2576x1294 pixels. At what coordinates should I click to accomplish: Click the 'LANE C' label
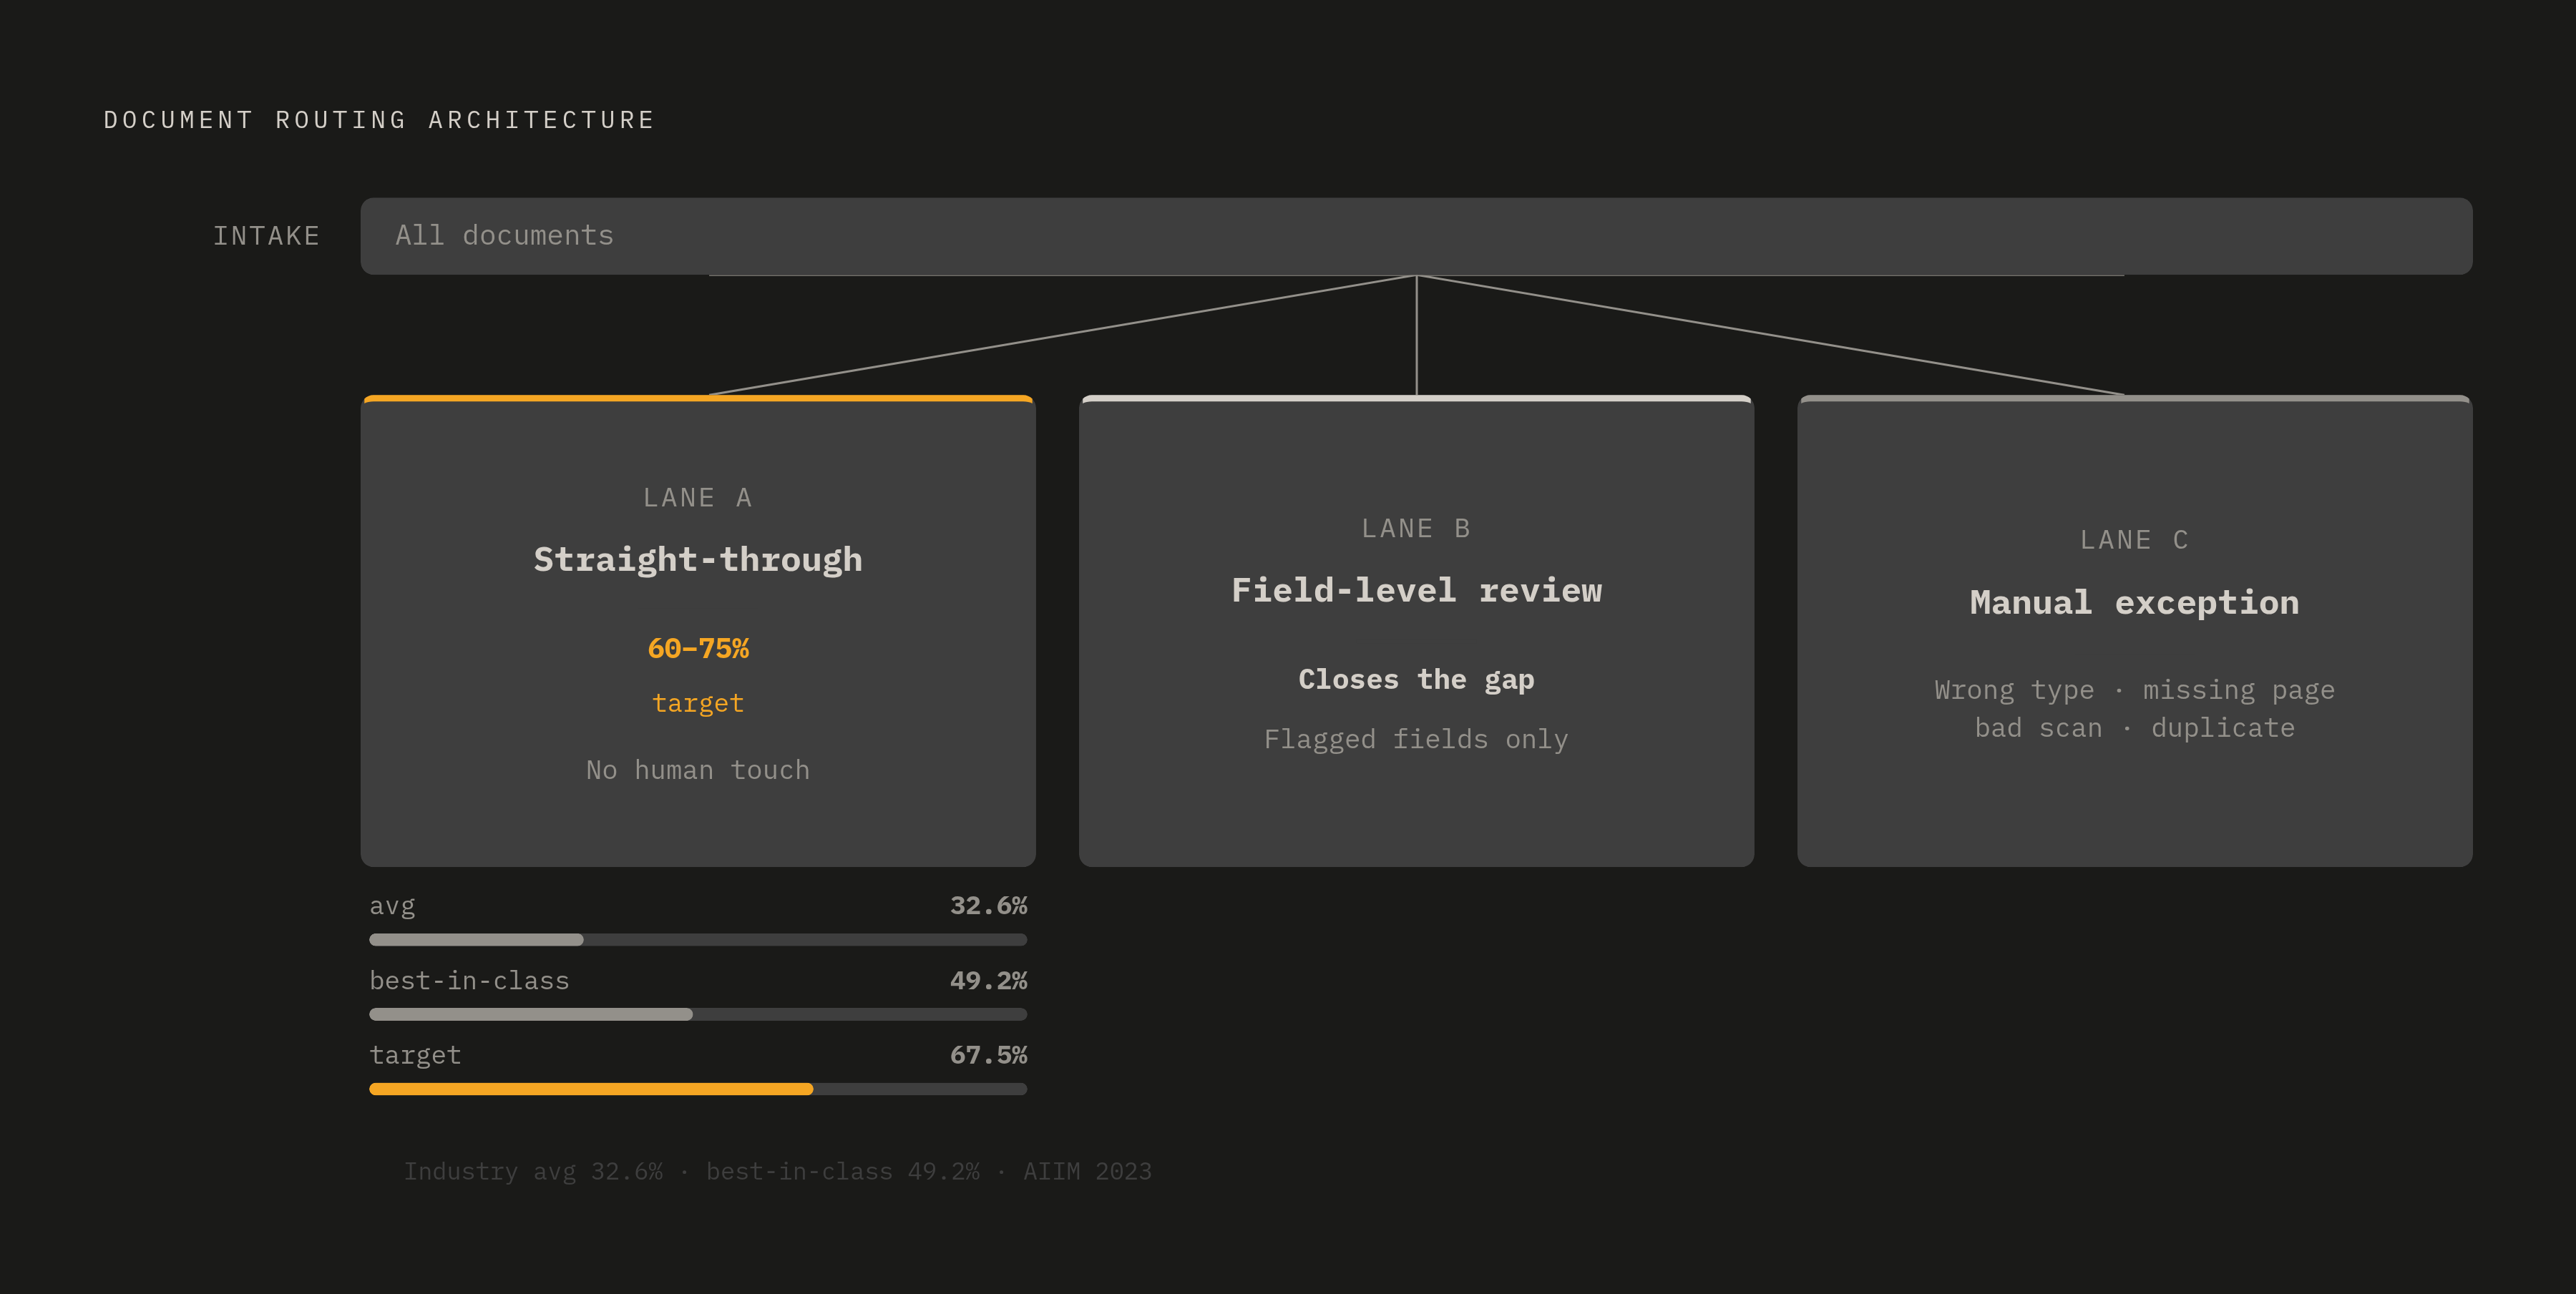[x=2135, y=540]
